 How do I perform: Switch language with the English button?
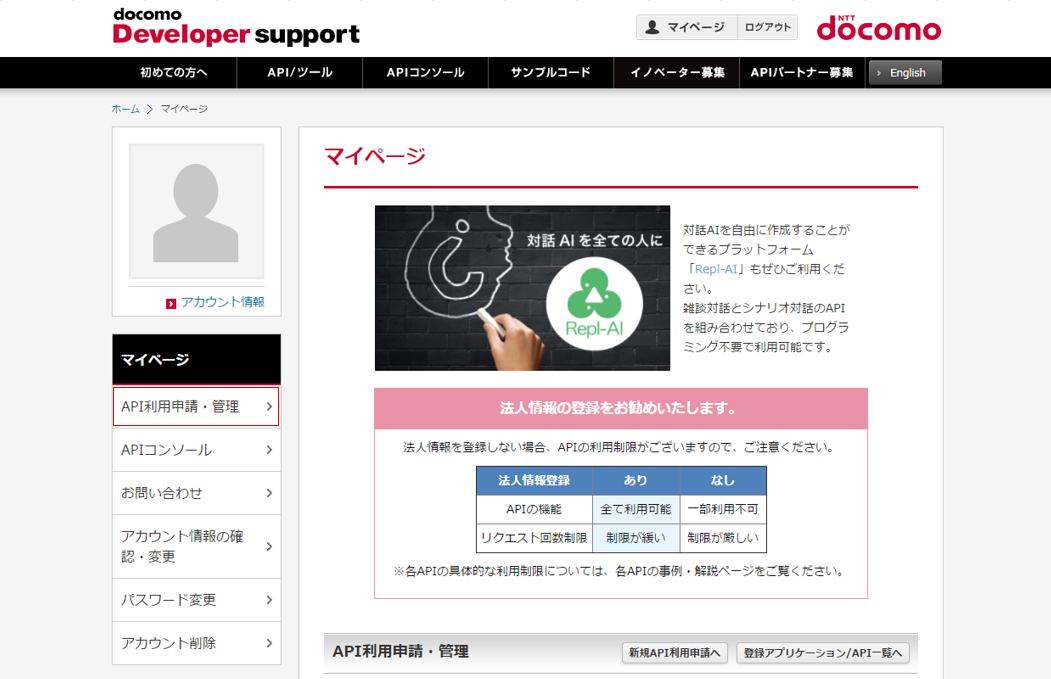(x=905, y=72)
